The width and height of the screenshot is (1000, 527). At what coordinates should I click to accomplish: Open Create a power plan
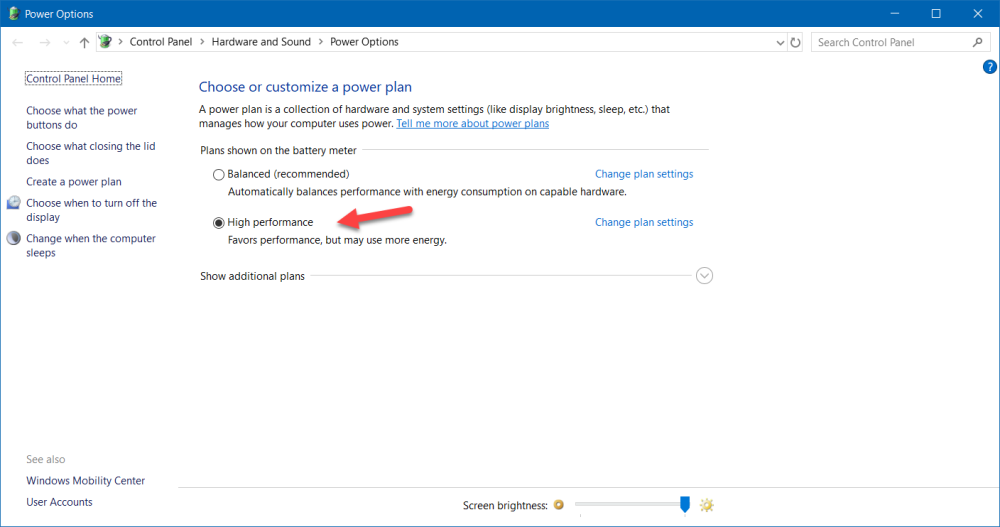[x=74, y=182]
